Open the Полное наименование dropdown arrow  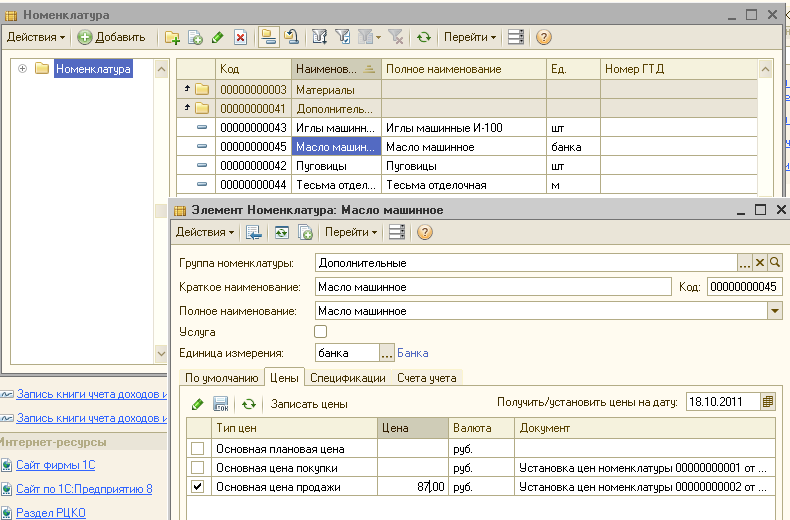[x=774, y=311]
